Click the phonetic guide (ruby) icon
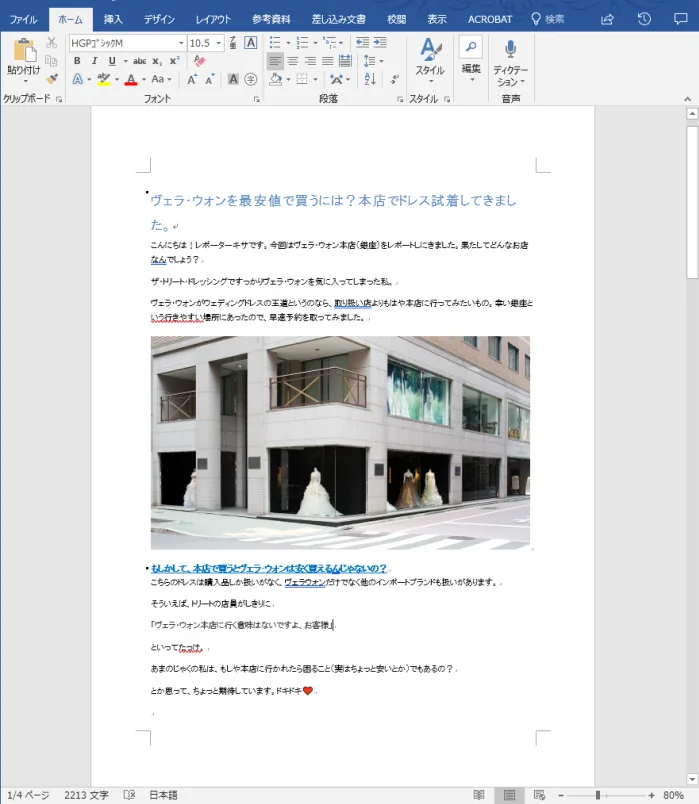The height and width of the screenshot is (804, 699). [233, 43]
